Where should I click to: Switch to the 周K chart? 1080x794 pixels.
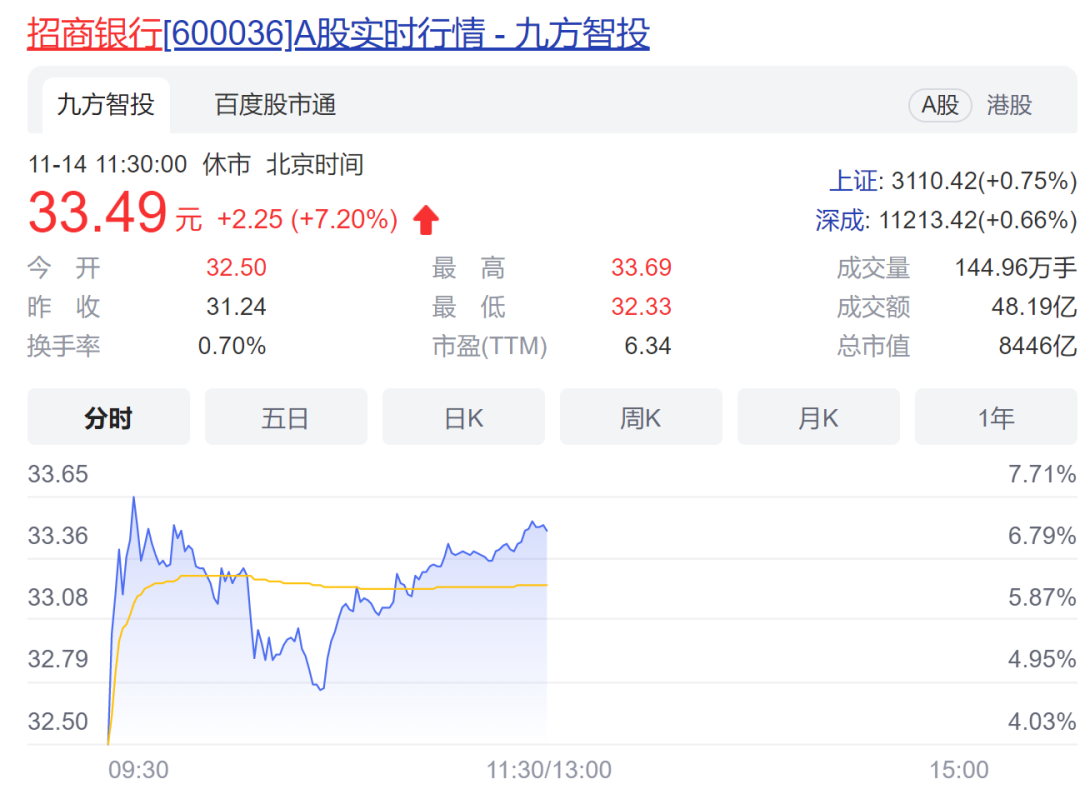click(641, 417)
